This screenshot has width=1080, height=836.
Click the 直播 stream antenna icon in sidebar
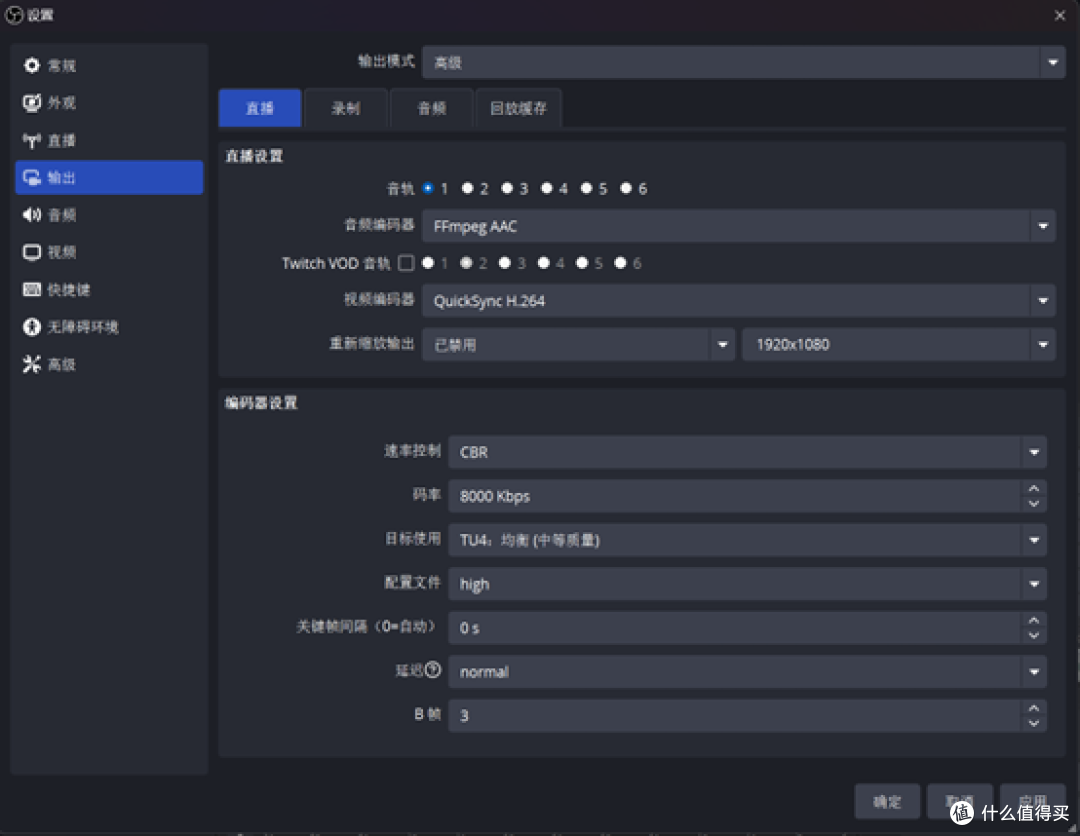click(x=32, y=140)
